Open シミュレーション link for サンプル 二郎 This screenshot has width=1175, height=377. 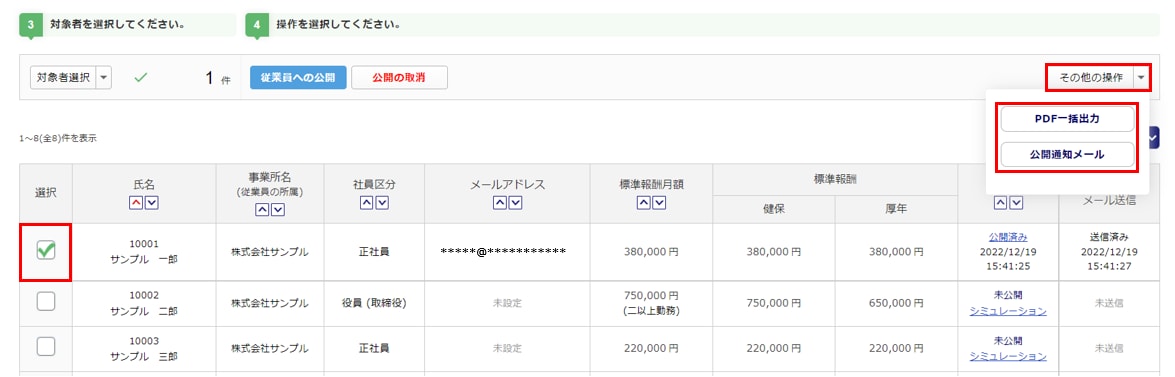click(x=1008, y=311)
